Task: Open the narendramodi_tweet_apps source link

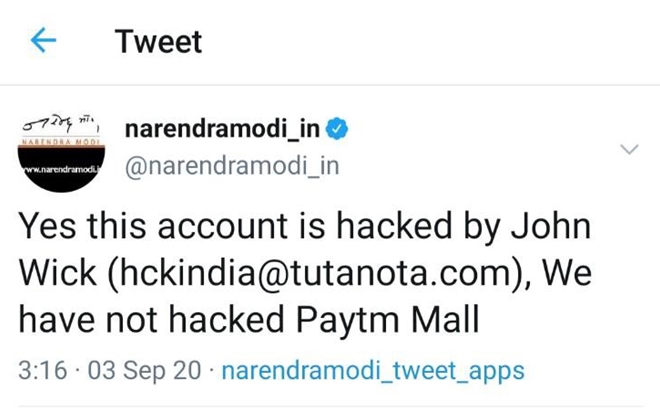Action: 373,371
